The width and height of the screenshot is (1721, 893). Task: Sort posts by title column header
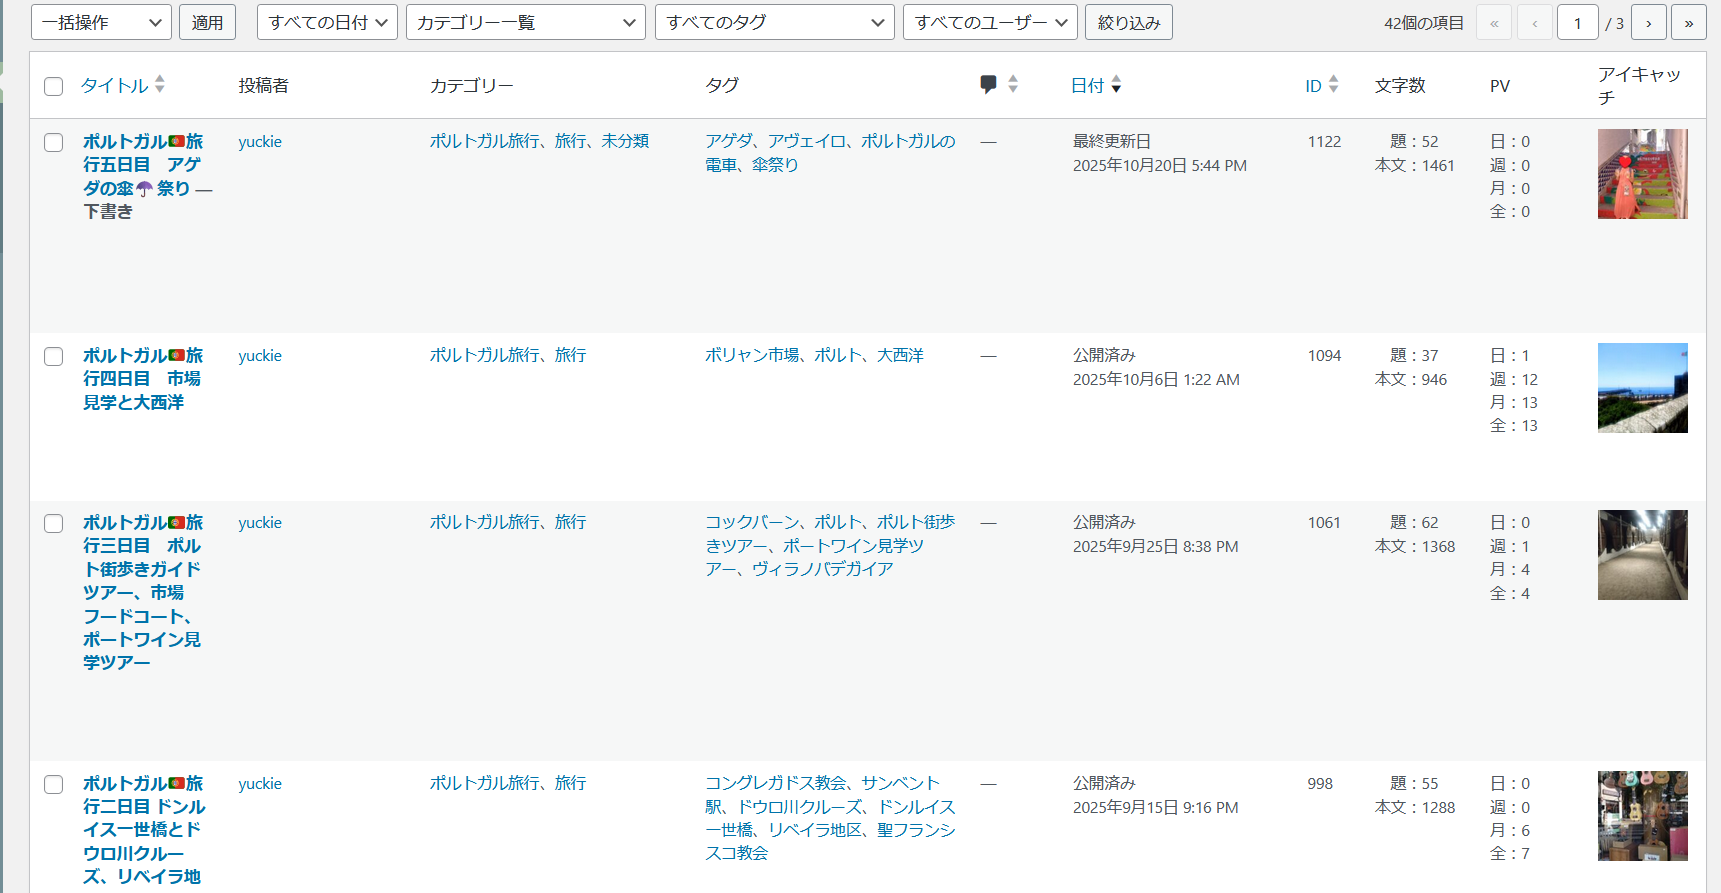[x=114, y=86]
